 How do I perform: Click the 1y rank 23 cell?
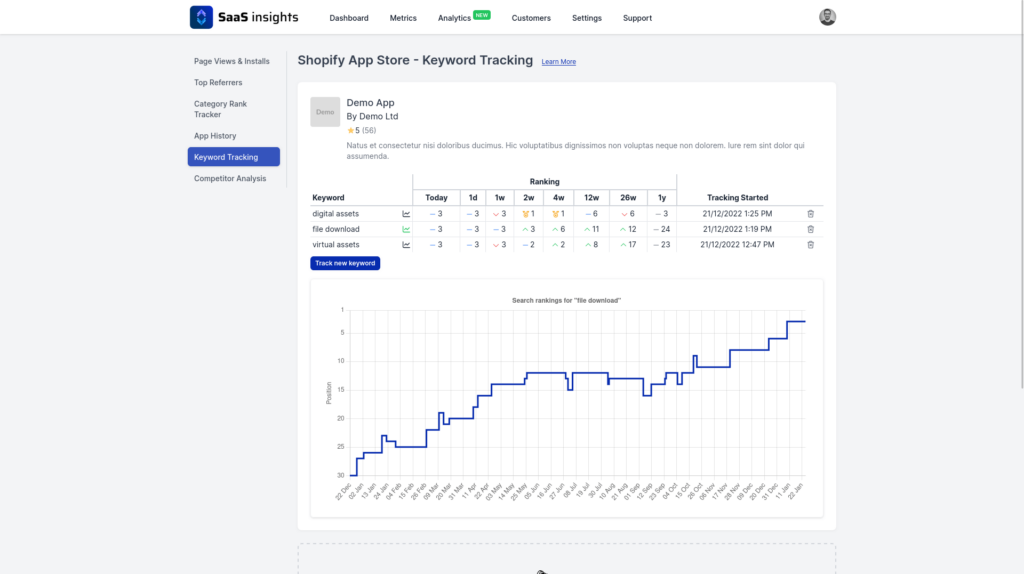[662, 245]
